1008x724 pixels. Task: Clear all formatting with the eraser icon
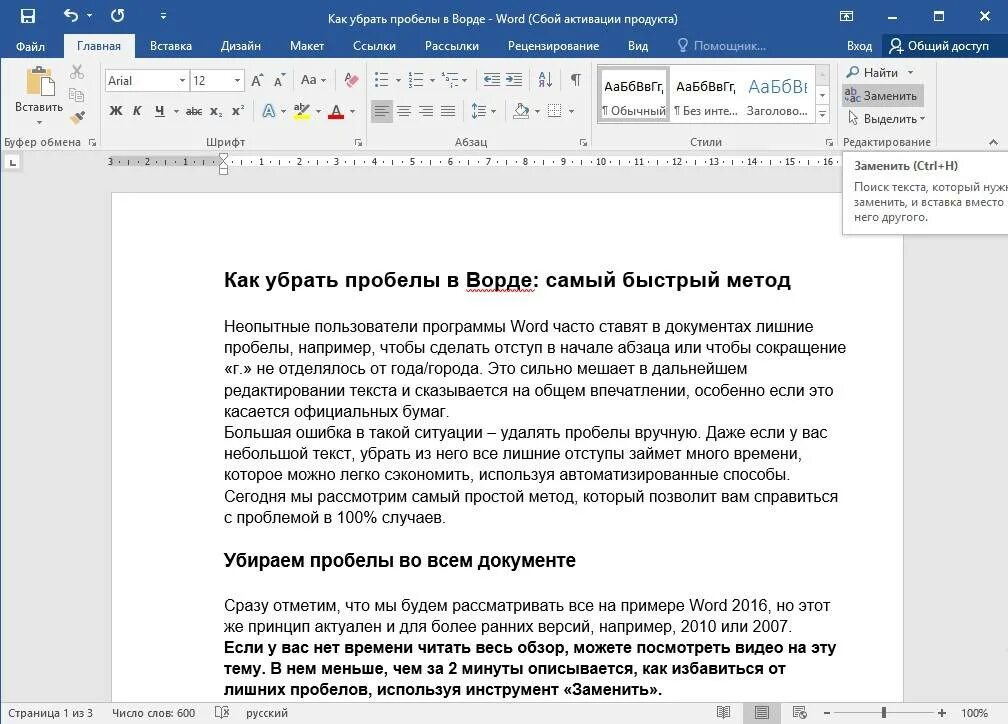tap(352, 80)
